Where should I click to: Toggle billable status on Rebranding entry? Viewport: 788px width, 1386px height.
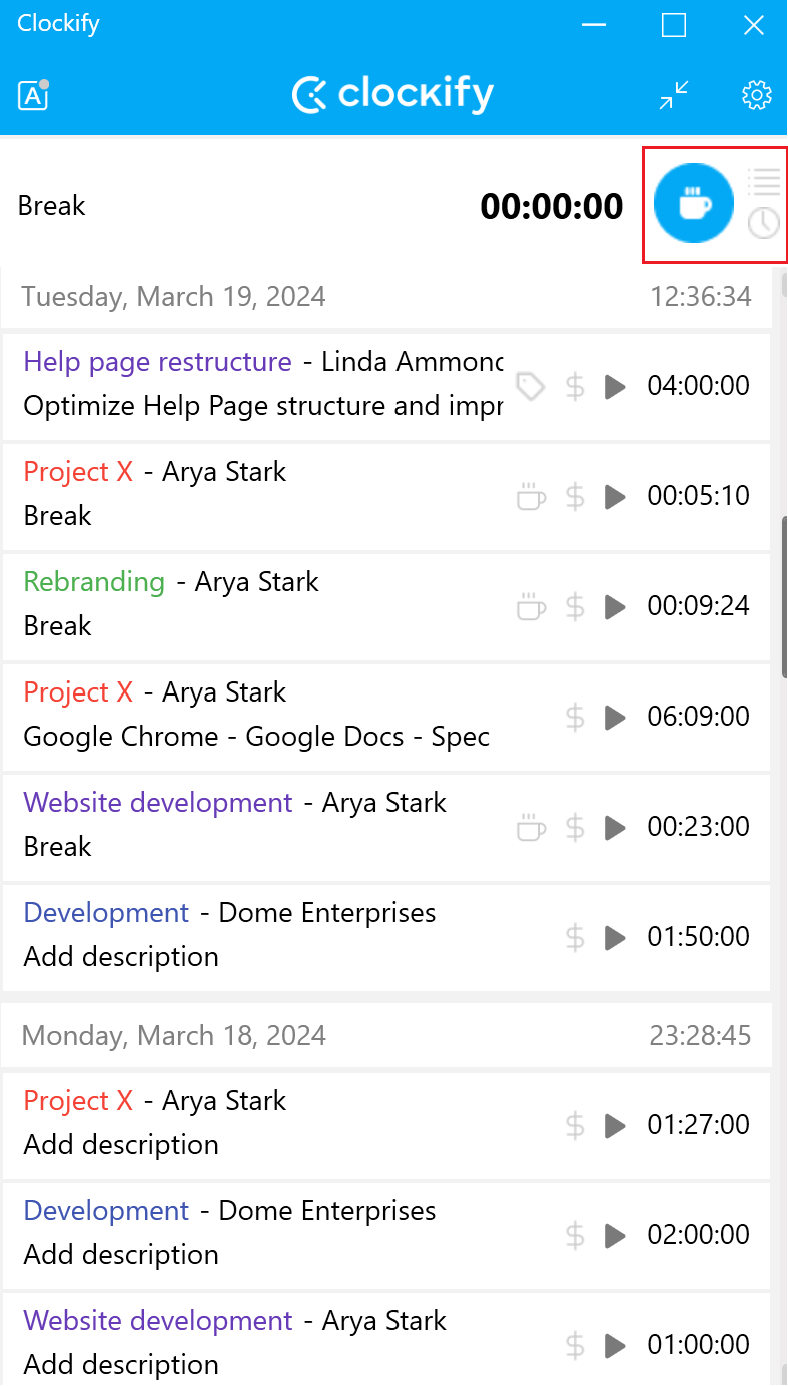(575, 606)
